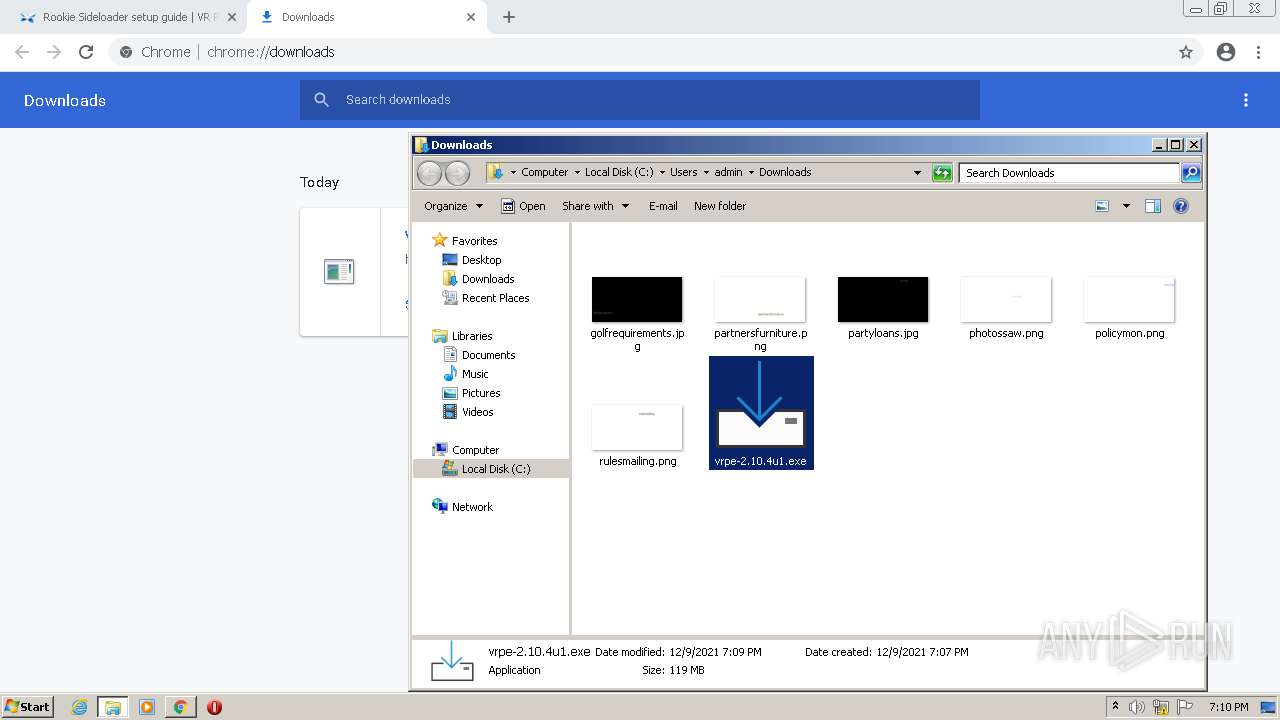1280x720 pixels.
Task: Select Computer in the address breadcrumb
Action: point(544,172)
